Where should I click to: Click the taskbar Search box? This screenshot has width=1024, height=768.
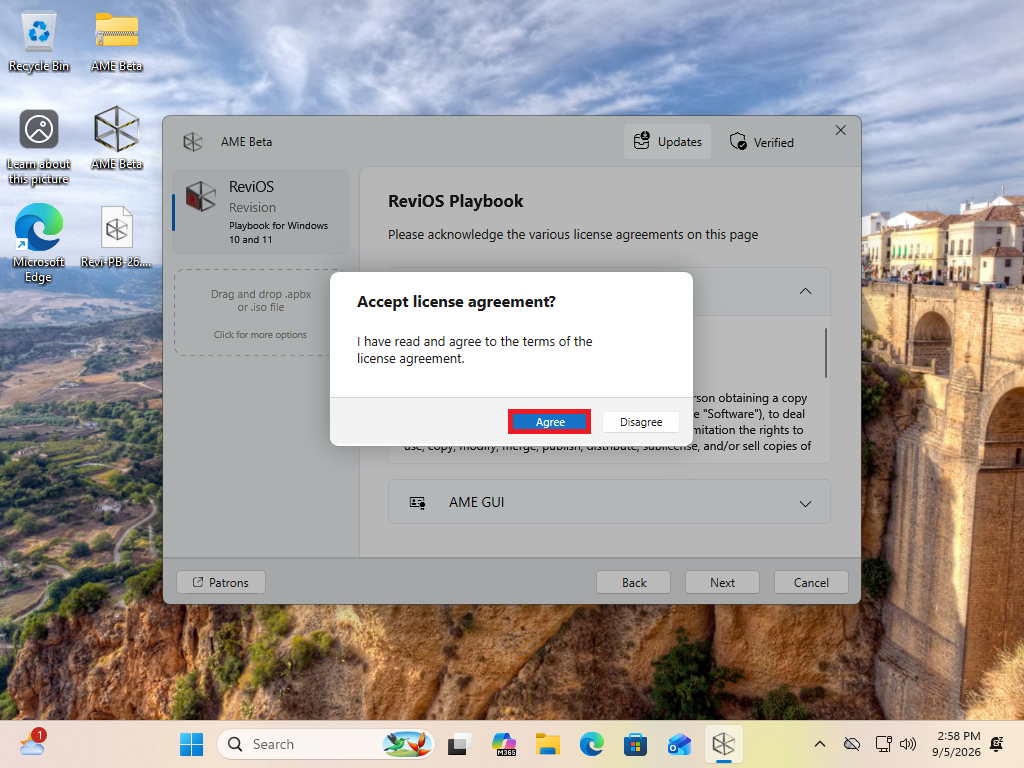coord(325,744)
